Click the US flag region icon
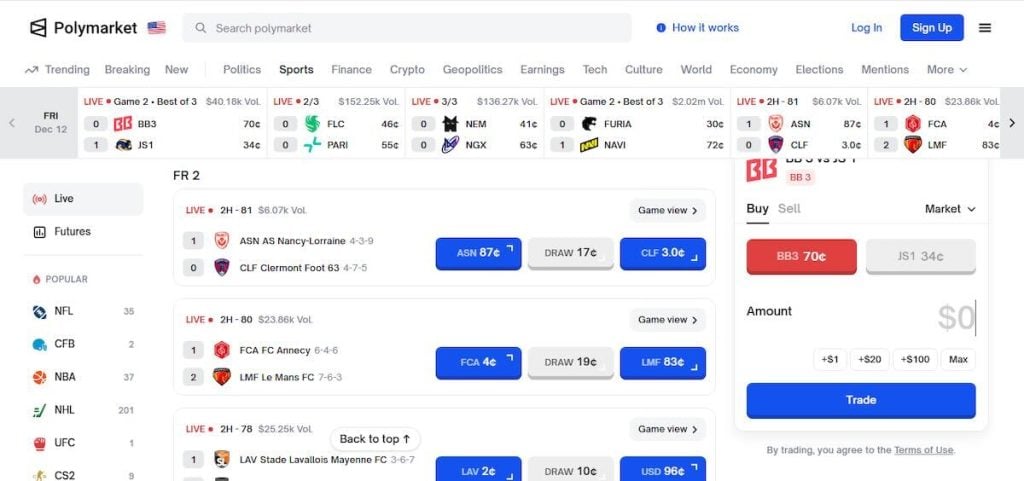Image resolution: width=1024 pixels, height=481 pixels. pos(156,27)
